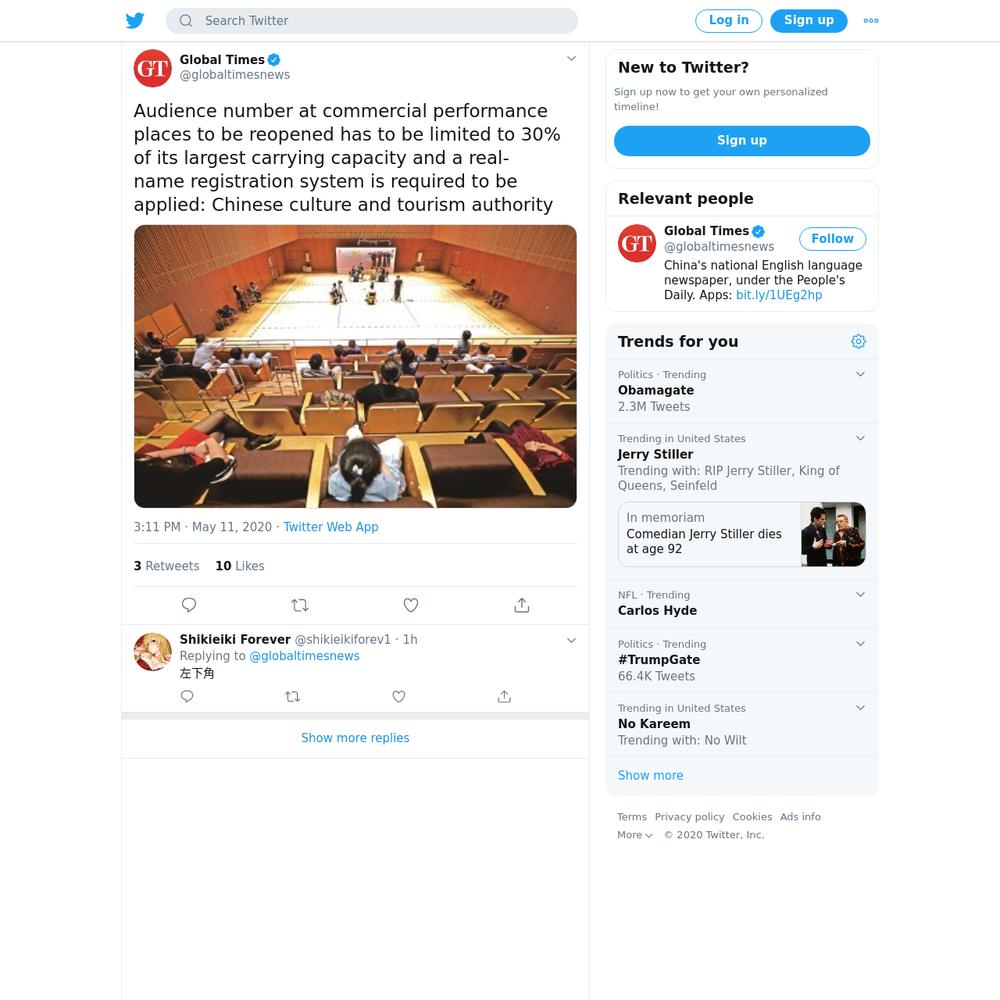Open Trends settings gear icon
1000x1000 pixels.
(x=858, y=341)
